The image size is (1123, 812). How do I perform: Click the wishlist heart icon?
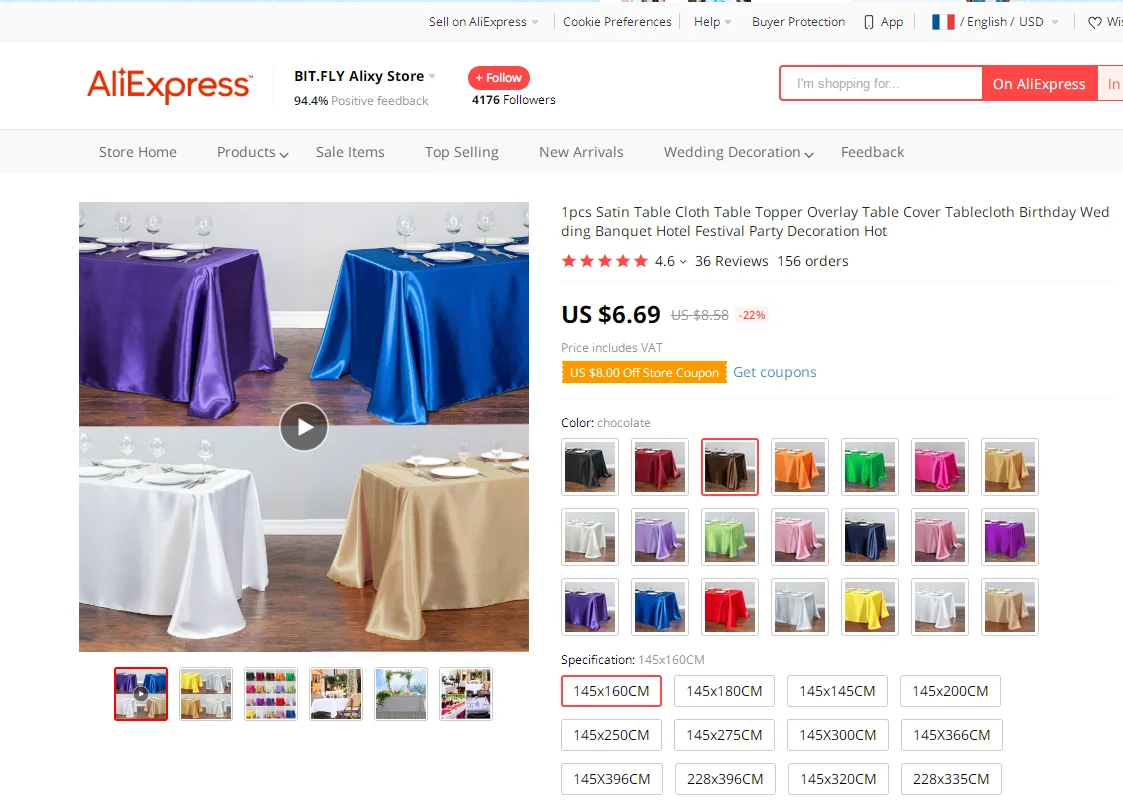(1094, 22)
